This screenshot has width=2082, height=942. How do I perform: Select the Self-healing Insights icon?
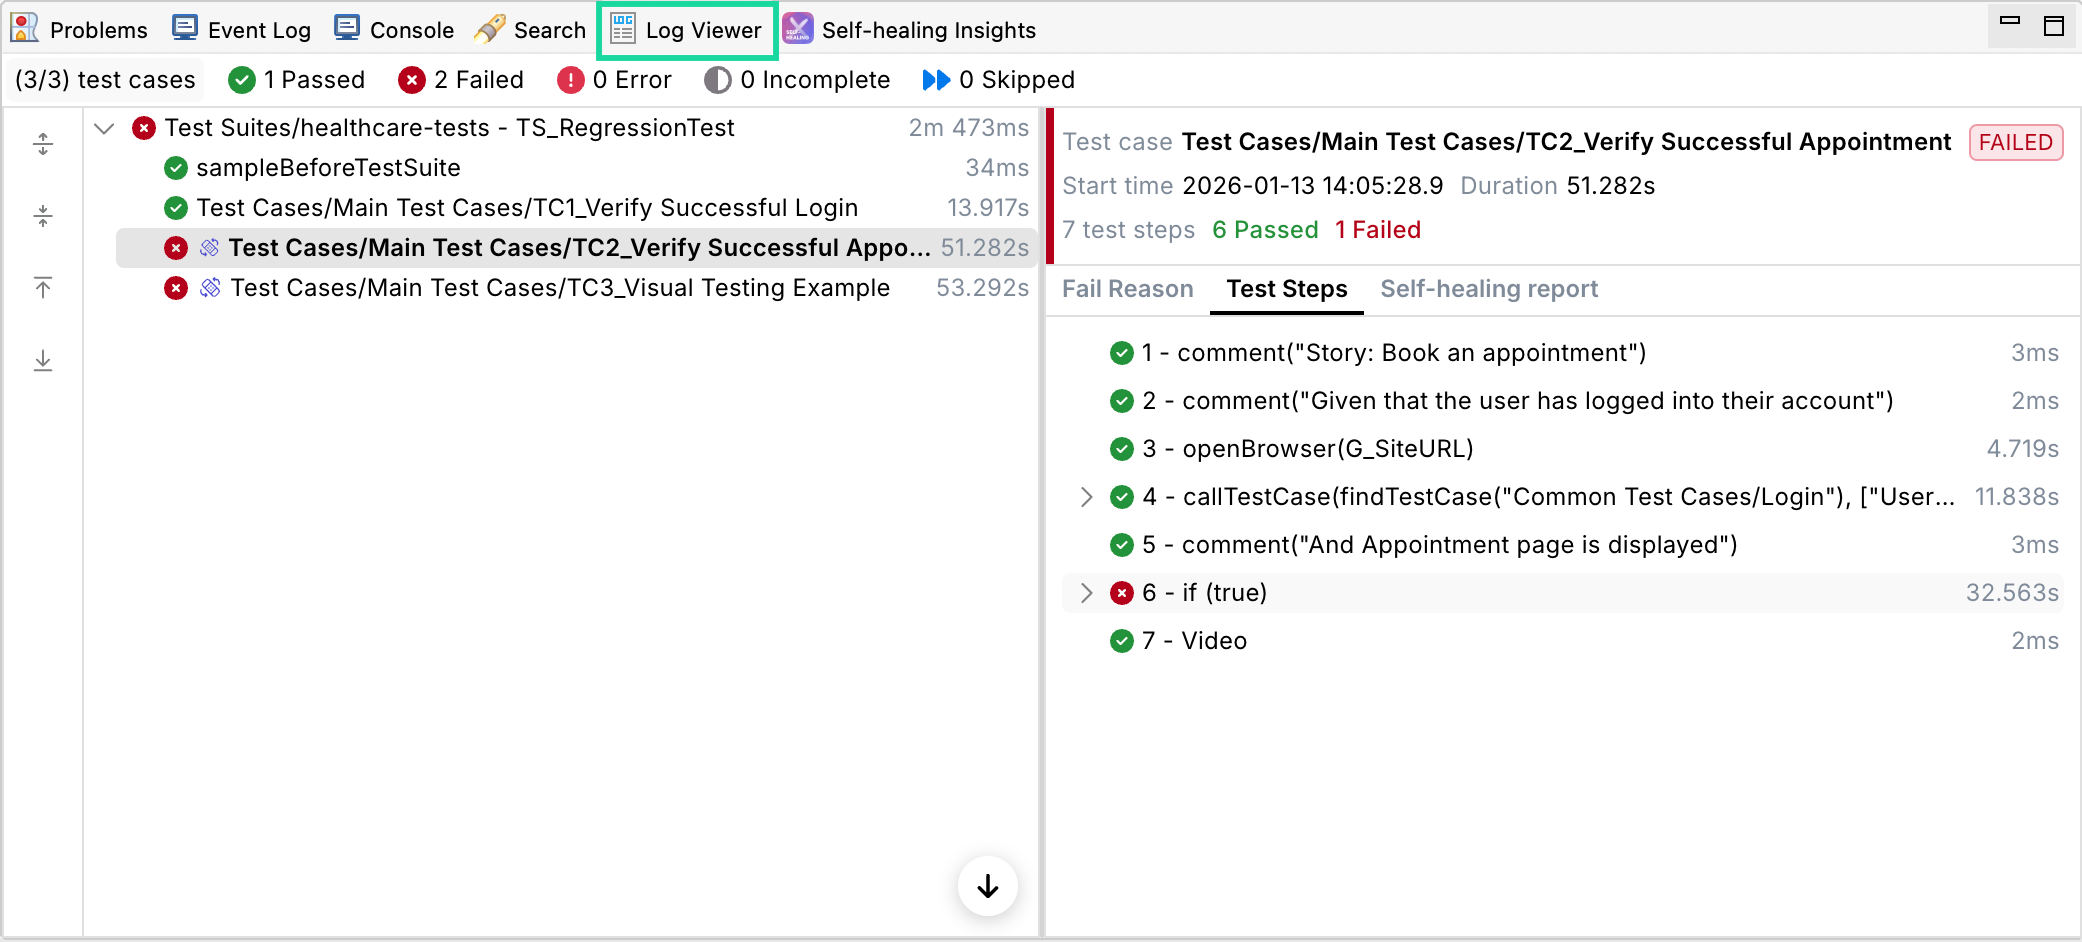point(798,30)
